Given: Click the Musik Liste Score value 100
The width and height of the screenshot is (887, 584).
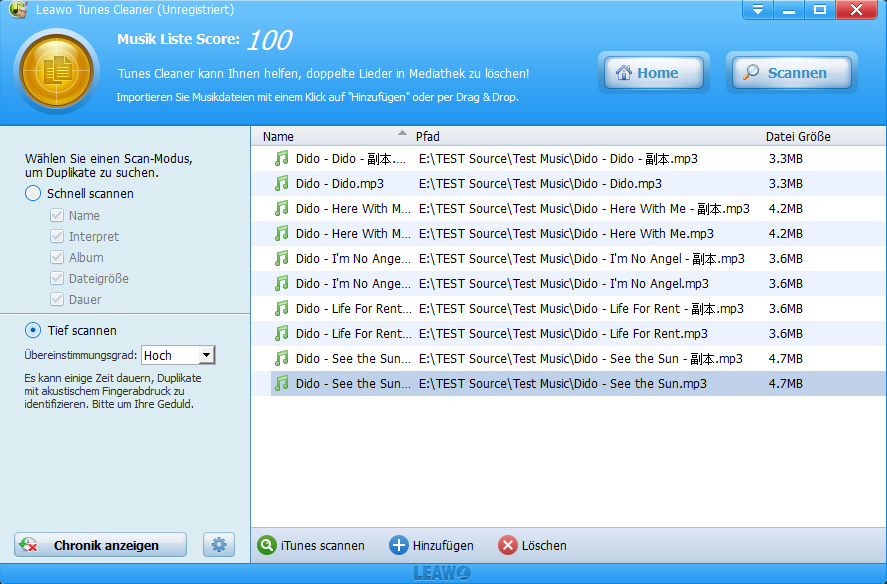Looking at the screenshot, I should tap(269, 40).
